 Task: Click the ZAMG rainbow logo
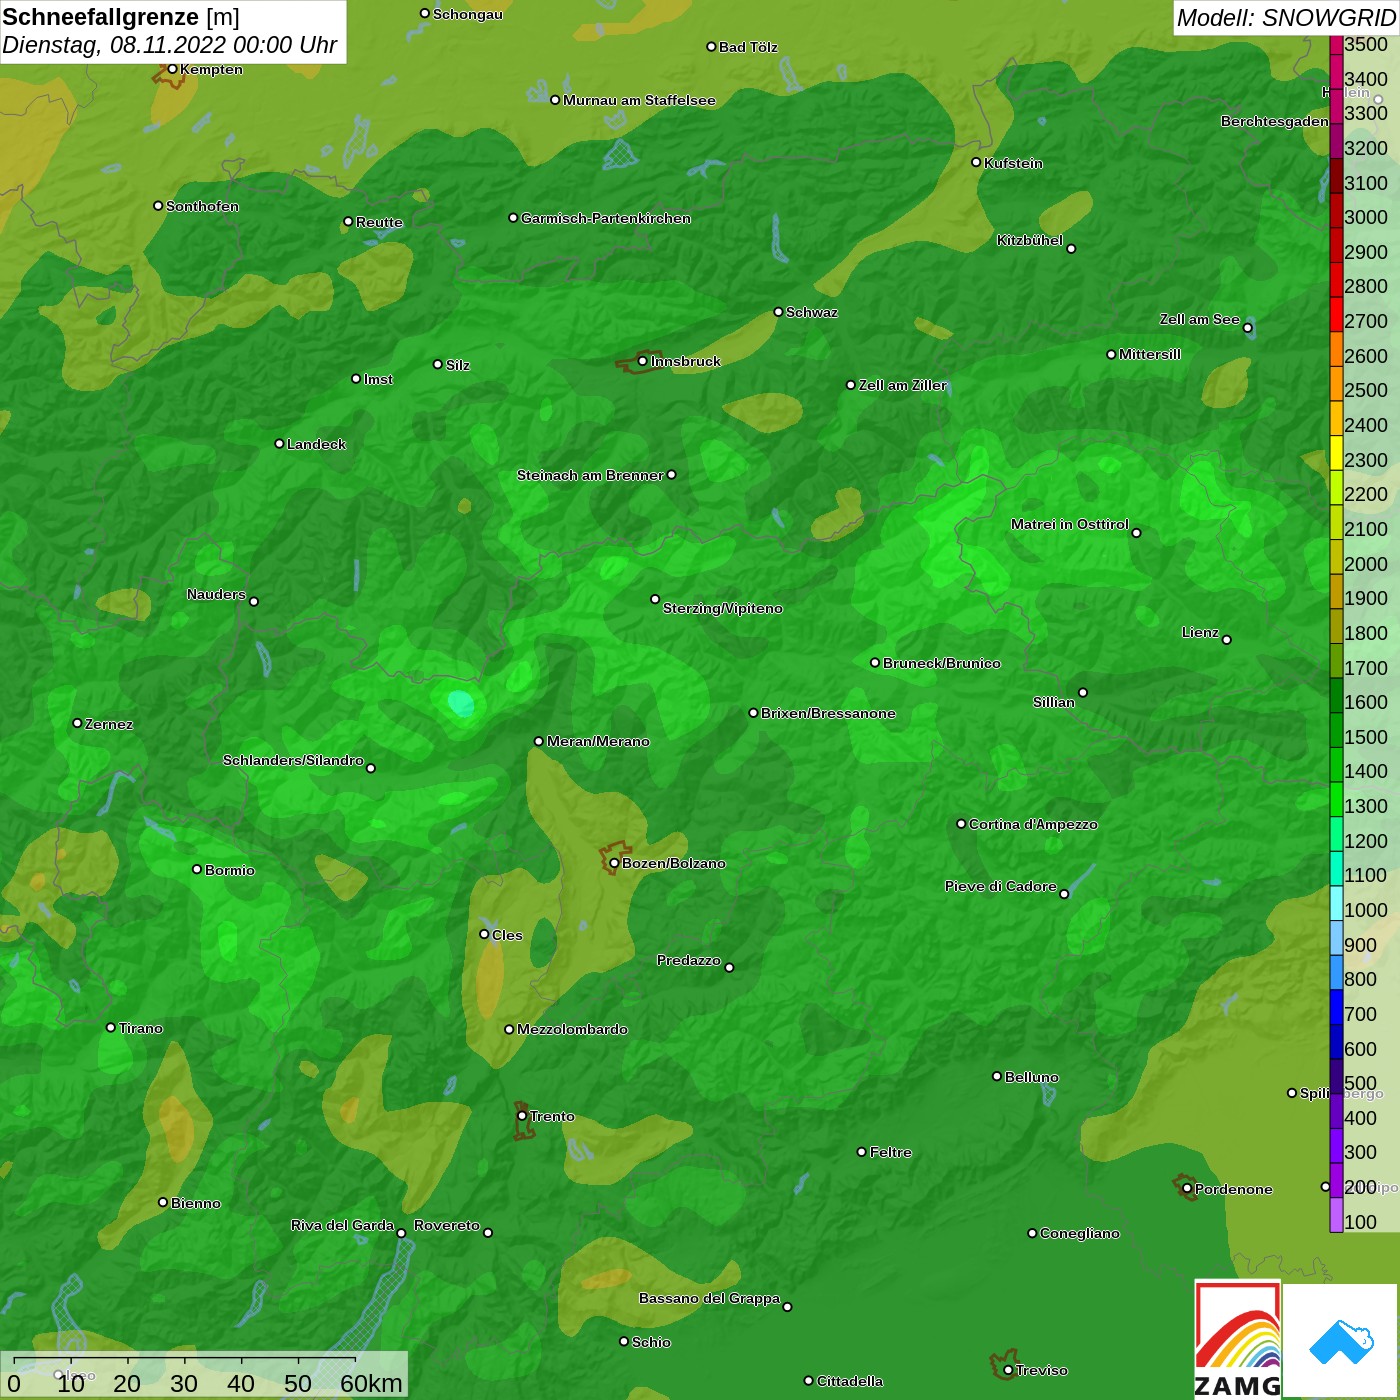coord(1238,1339)
